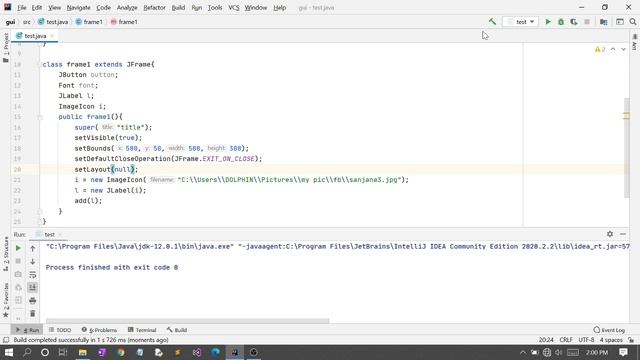Open the Refactor menu
The image size is (640, 360).
tap(154, 7)
